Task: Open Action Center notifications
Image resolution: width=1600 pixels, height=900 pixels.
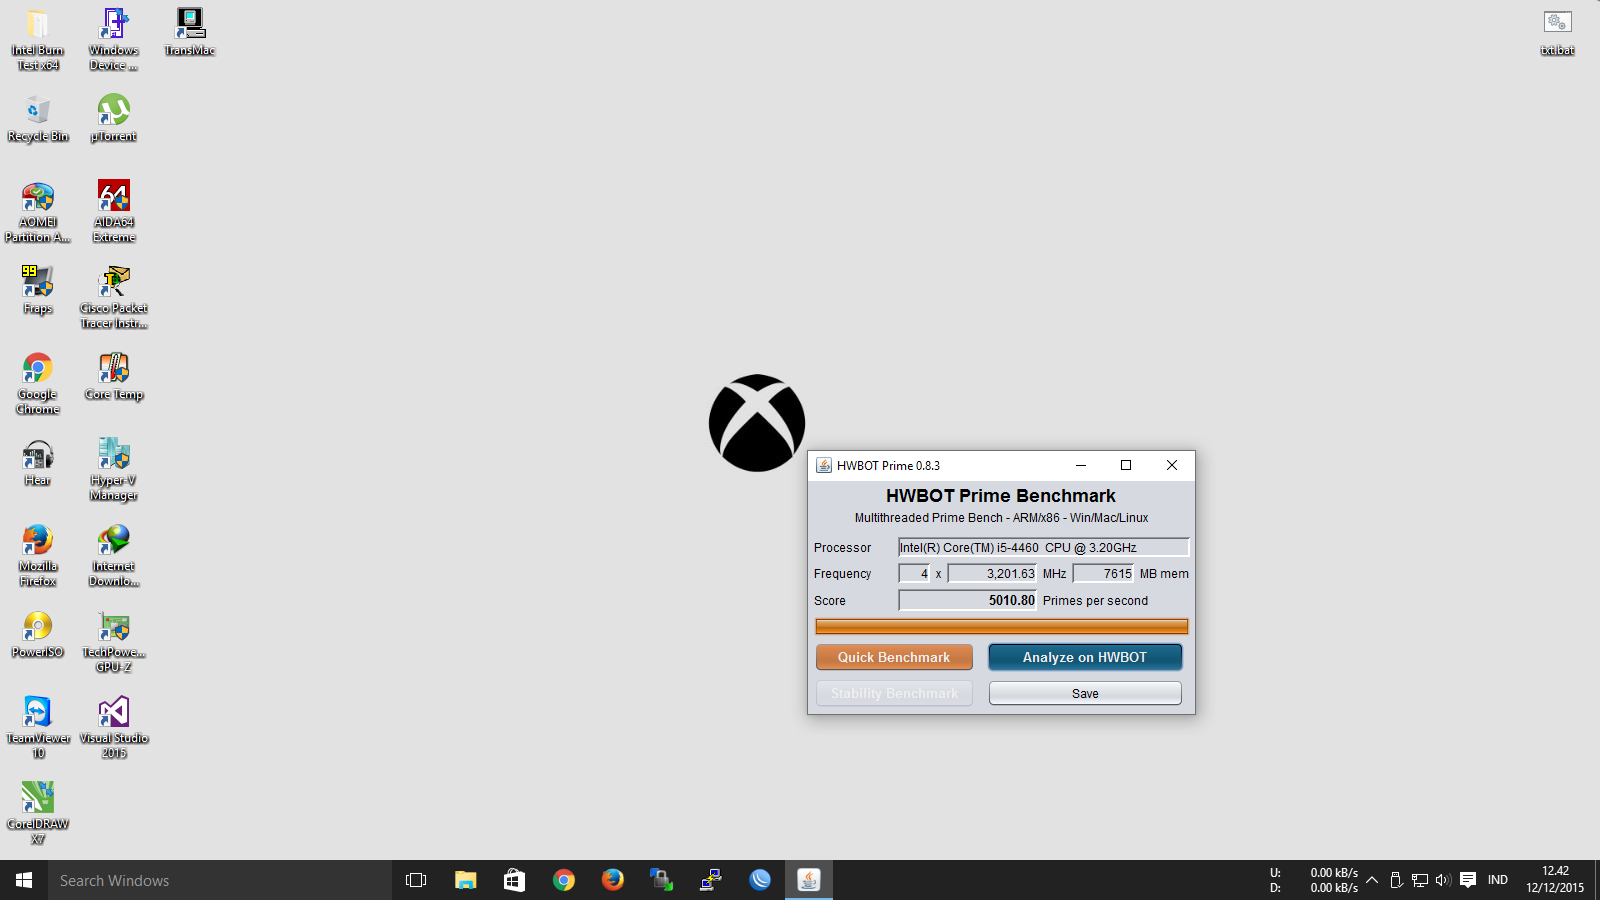Action: 1468,880
